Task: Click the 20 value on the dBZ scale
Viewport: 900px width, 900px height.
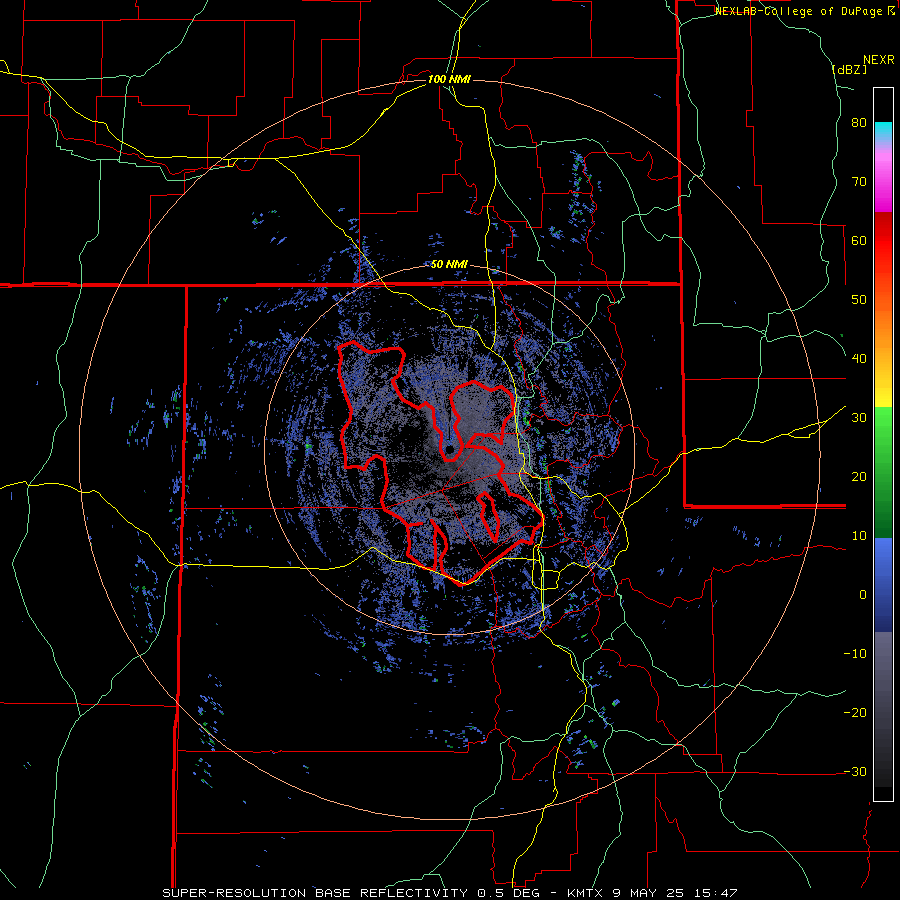Action: 859,477
